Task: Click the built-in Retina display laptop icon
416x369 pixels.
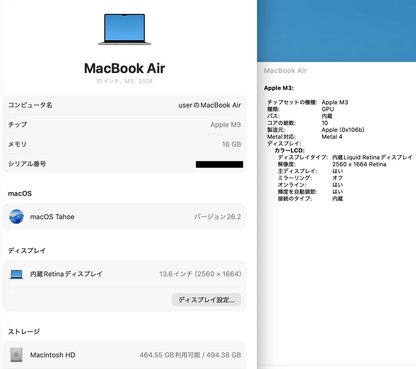Action: pos(16,274)
